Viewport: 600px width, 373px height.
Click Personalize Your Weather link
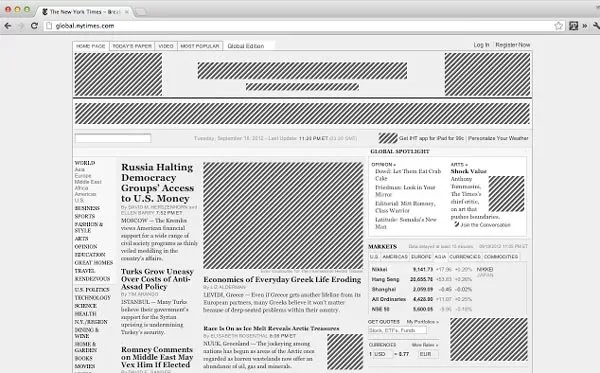498,138
